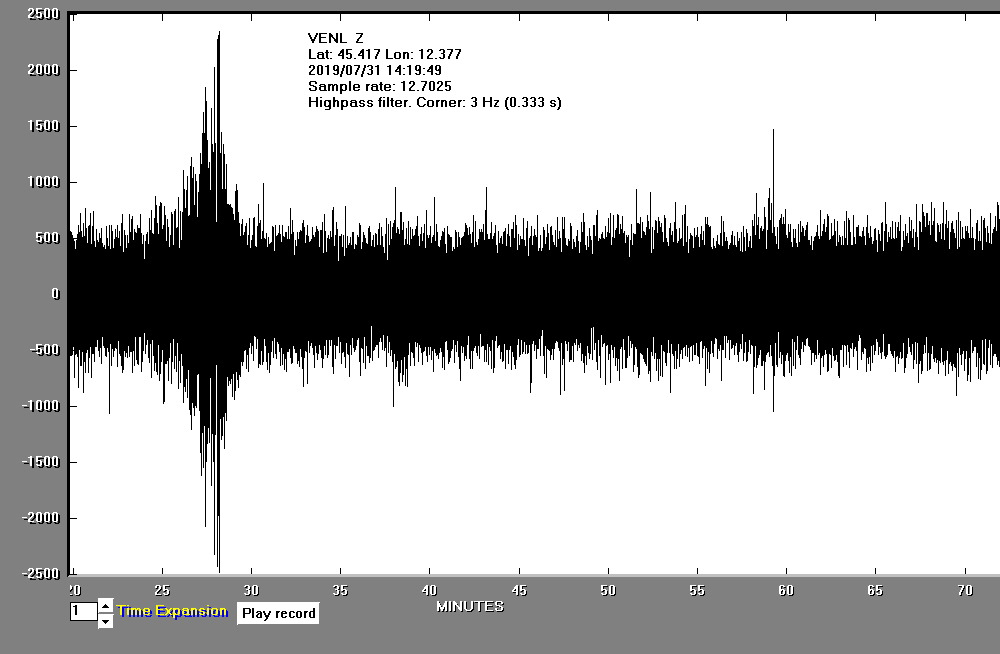The height and width of the screenshot is (654, 1000).
Task: Increase Time Expansion with the up arrow
Action: click(105, 606)
